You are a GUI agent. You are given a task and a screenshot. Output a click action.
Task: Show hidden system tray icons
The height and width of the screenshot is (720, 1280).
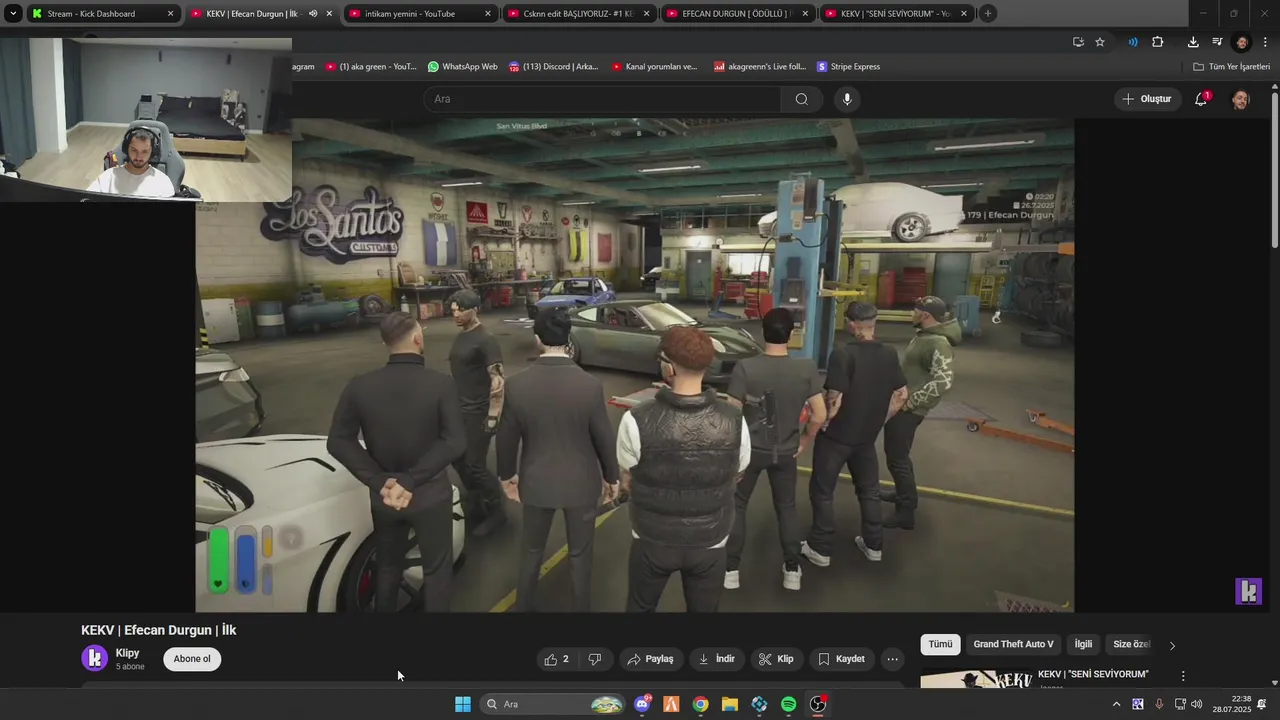pos(1116,704)
